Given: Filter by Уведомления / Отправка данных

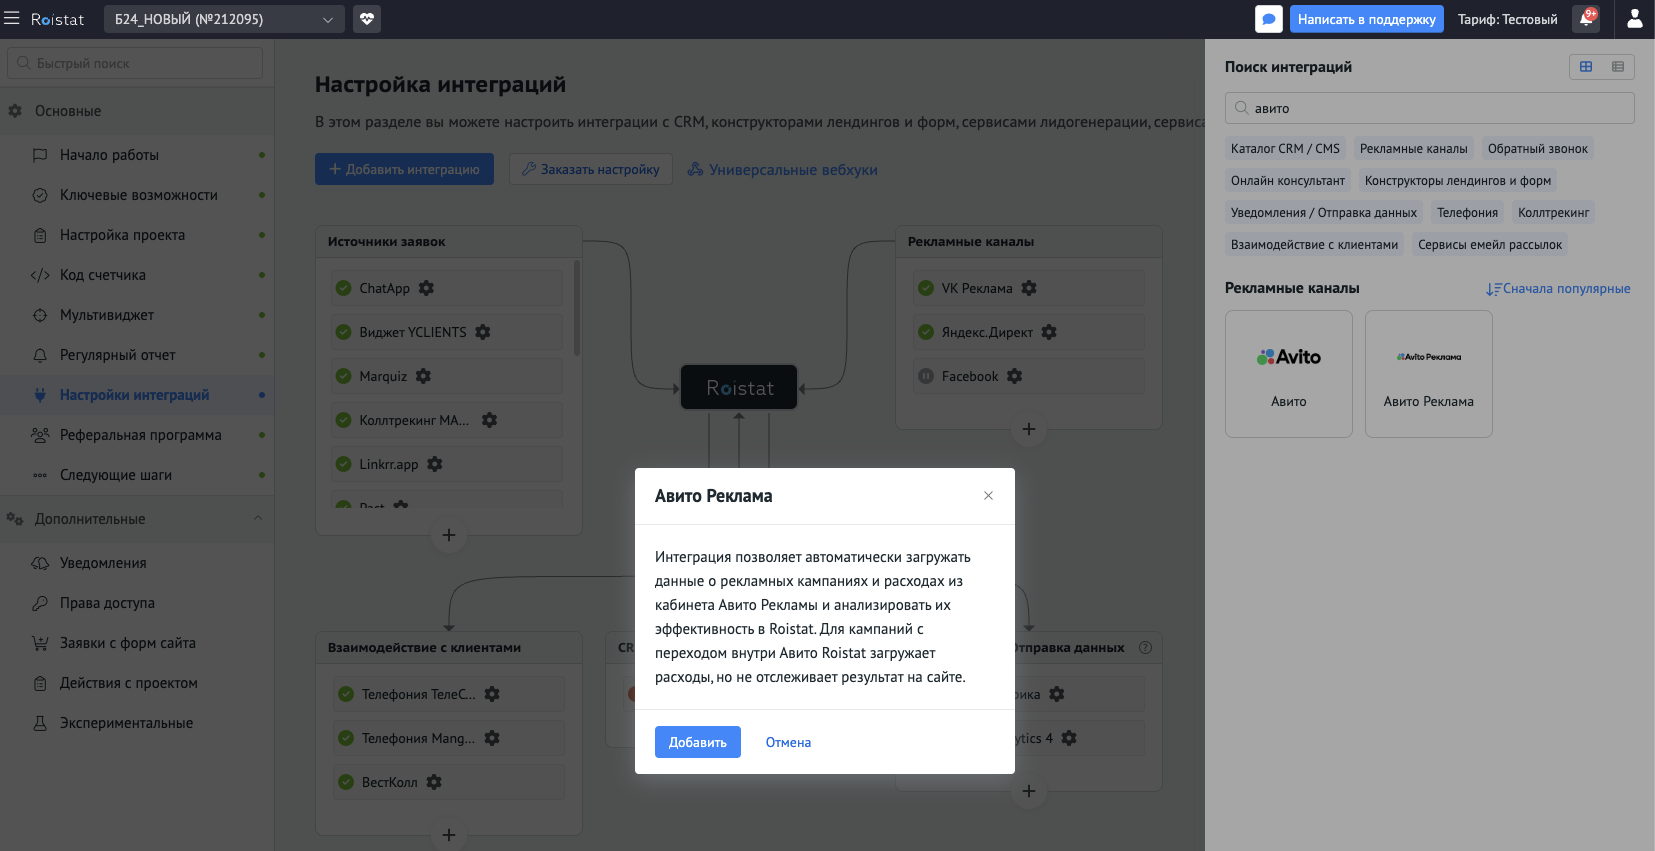Looking at the screenshot, I should 1324,213.
